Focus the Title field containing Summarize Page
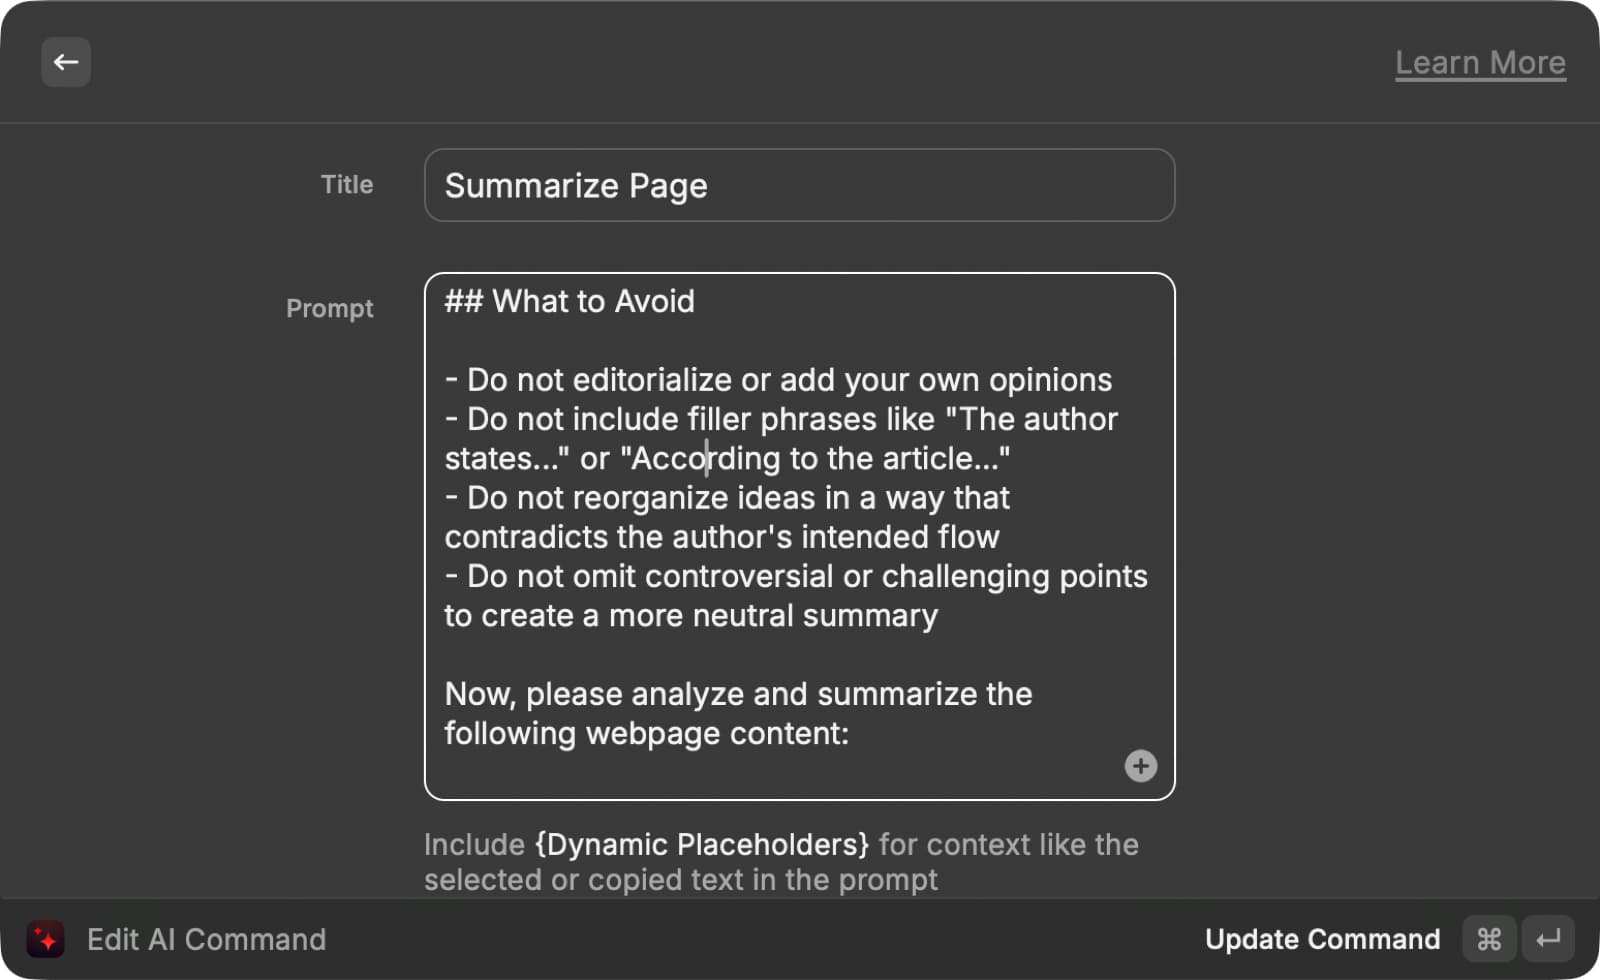The width and height of the screenshot is (1600, 980). (799, 185)
